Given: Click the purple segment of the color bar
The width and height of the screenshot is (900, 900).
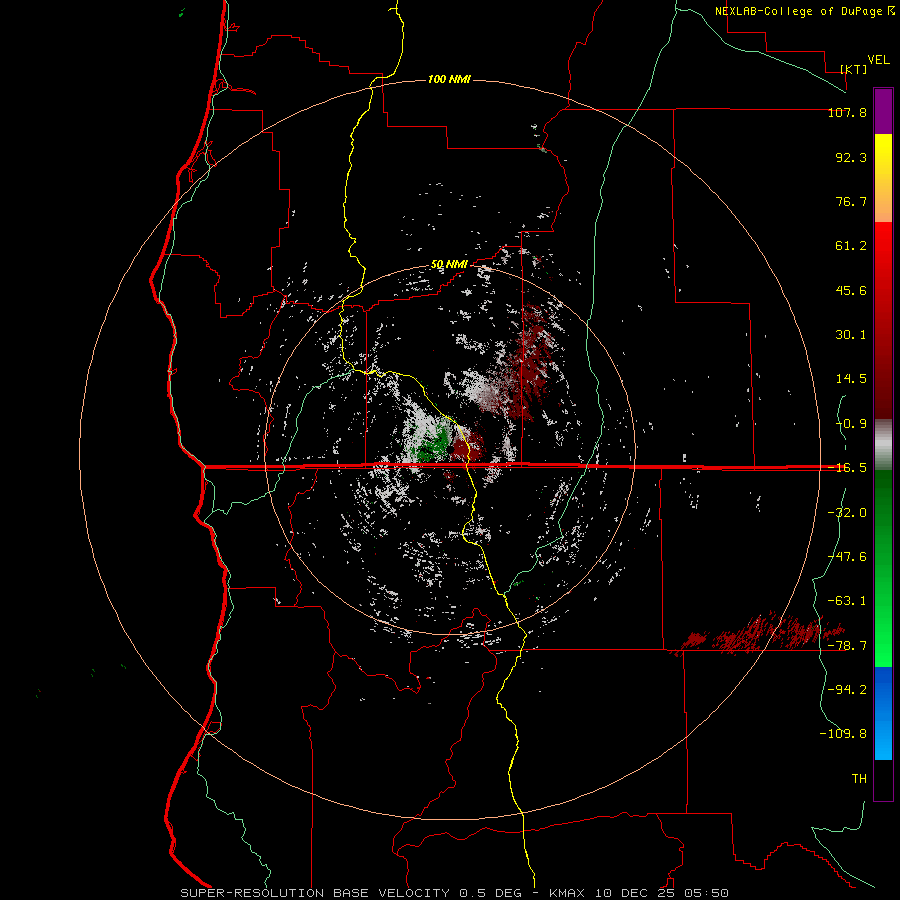Looking at the screenshot, I should pos(883,111).
